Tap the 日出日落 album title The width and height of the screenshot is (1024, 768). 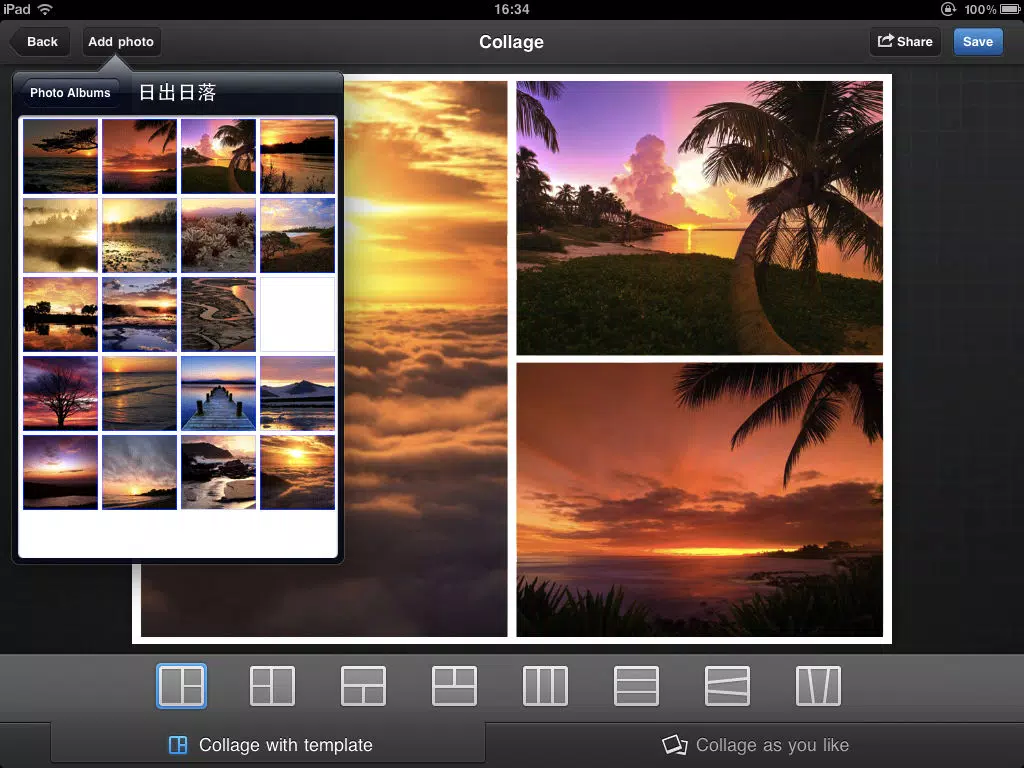[178, 93]
